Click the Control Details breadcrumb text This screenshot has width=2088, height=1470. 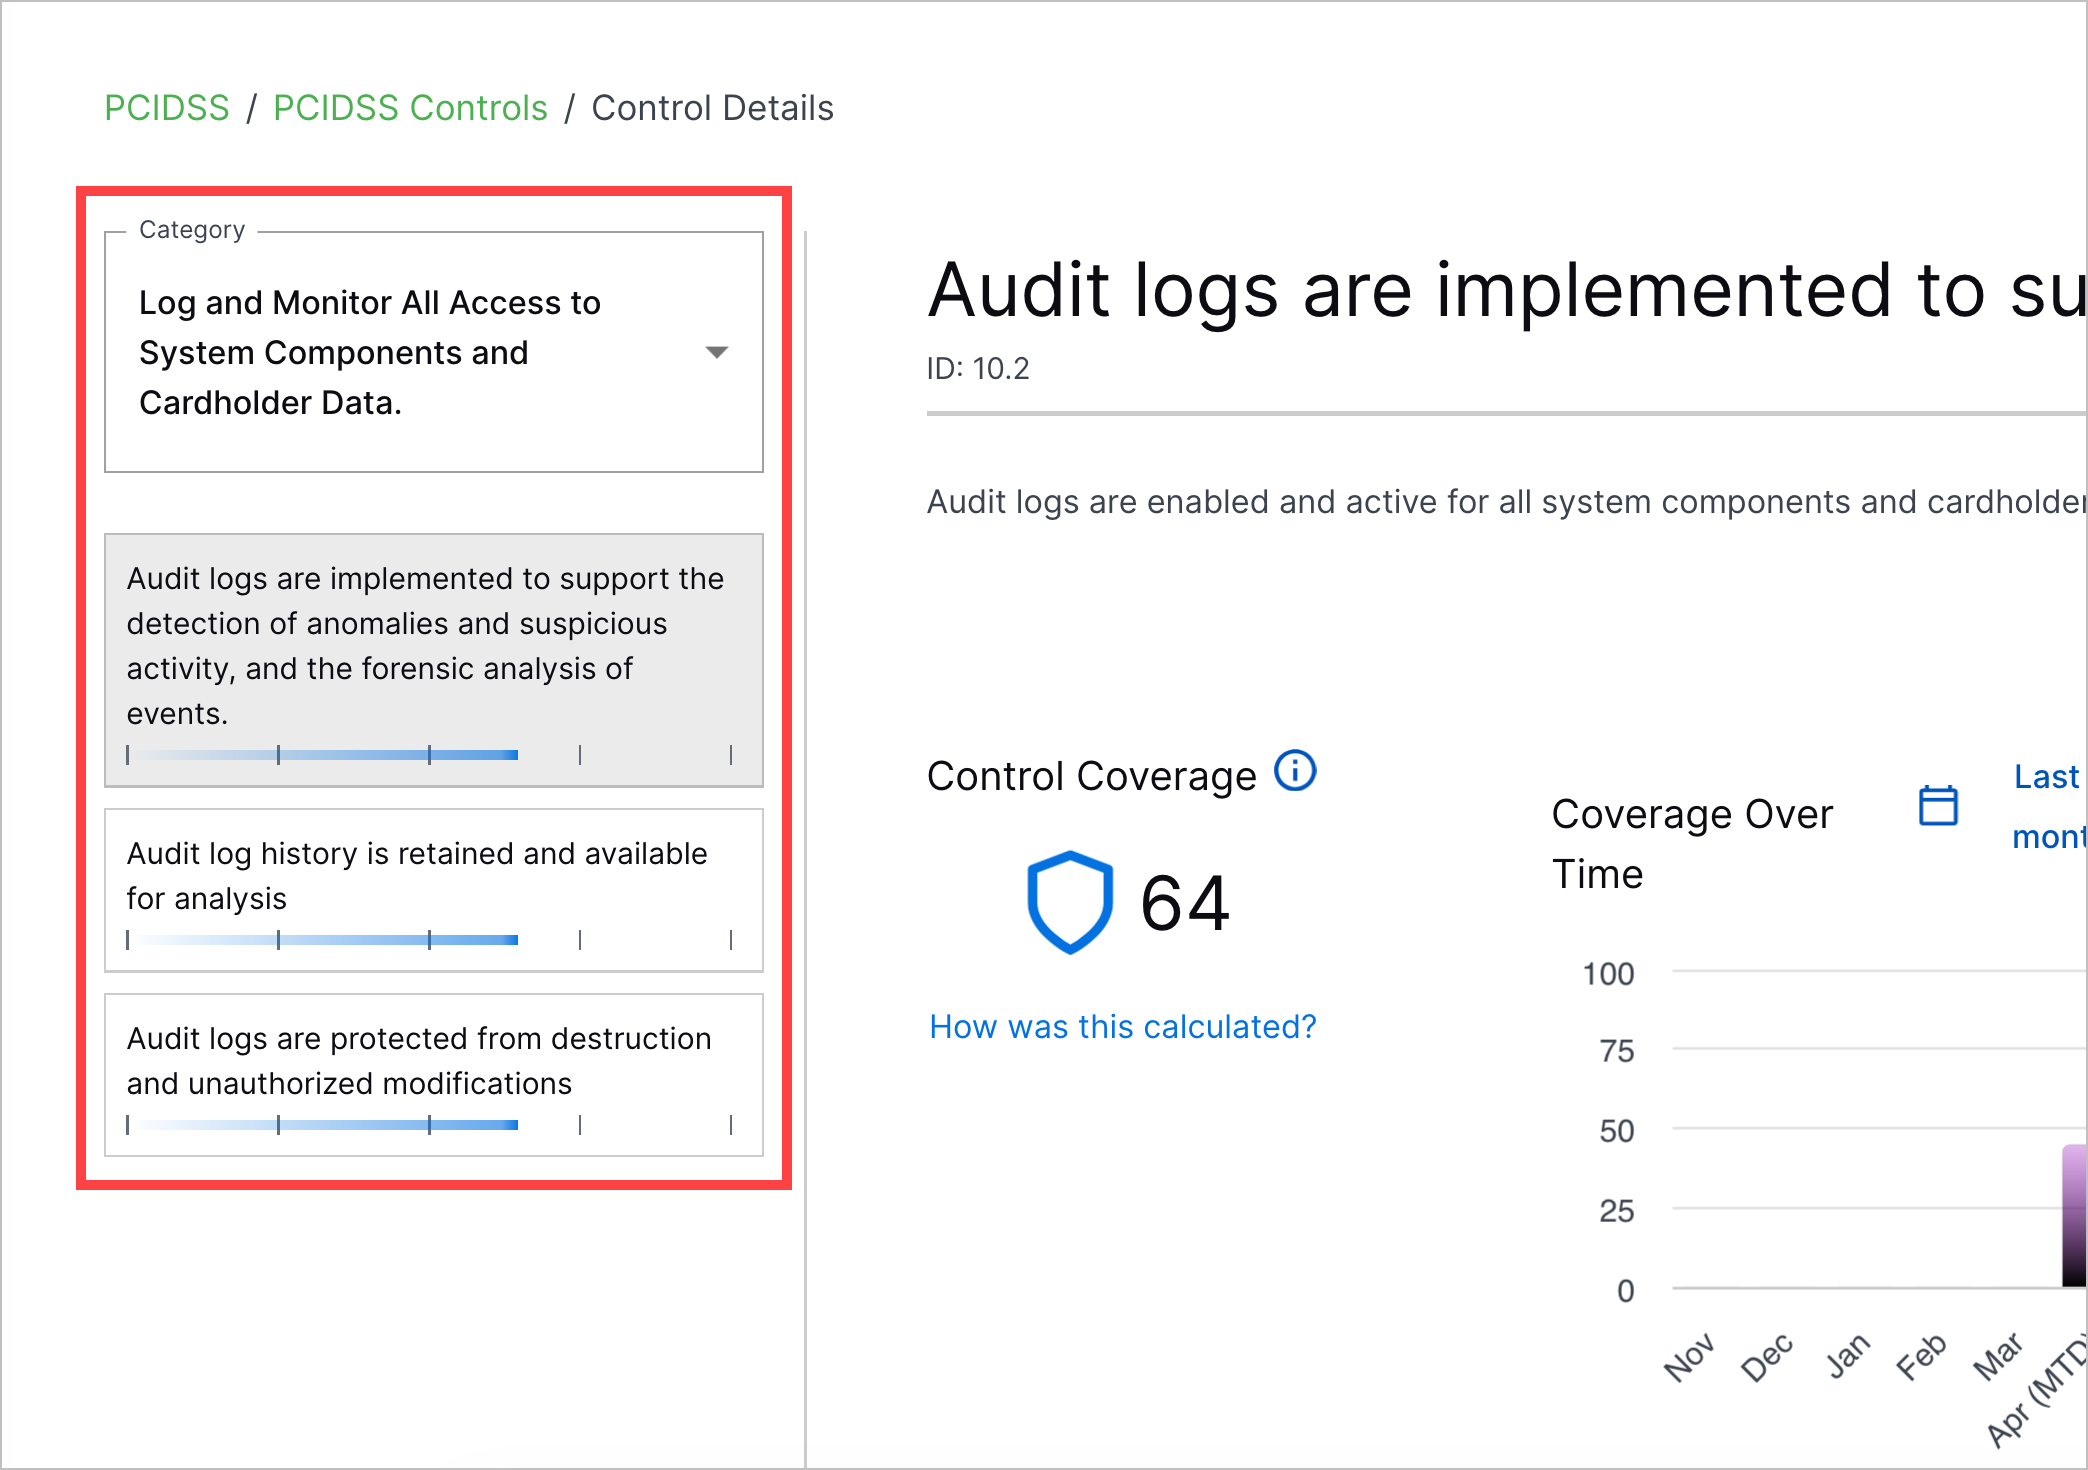coord(712,108)
